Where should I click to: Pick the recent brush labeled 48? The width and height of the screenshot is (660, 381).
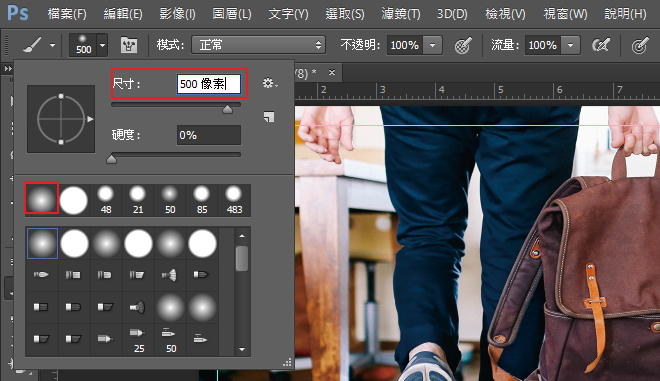point(106,200)
